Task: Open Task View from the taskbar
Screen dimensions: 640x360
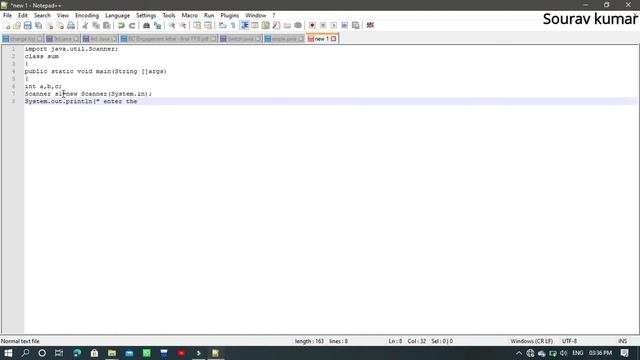Action: point(59,353)
